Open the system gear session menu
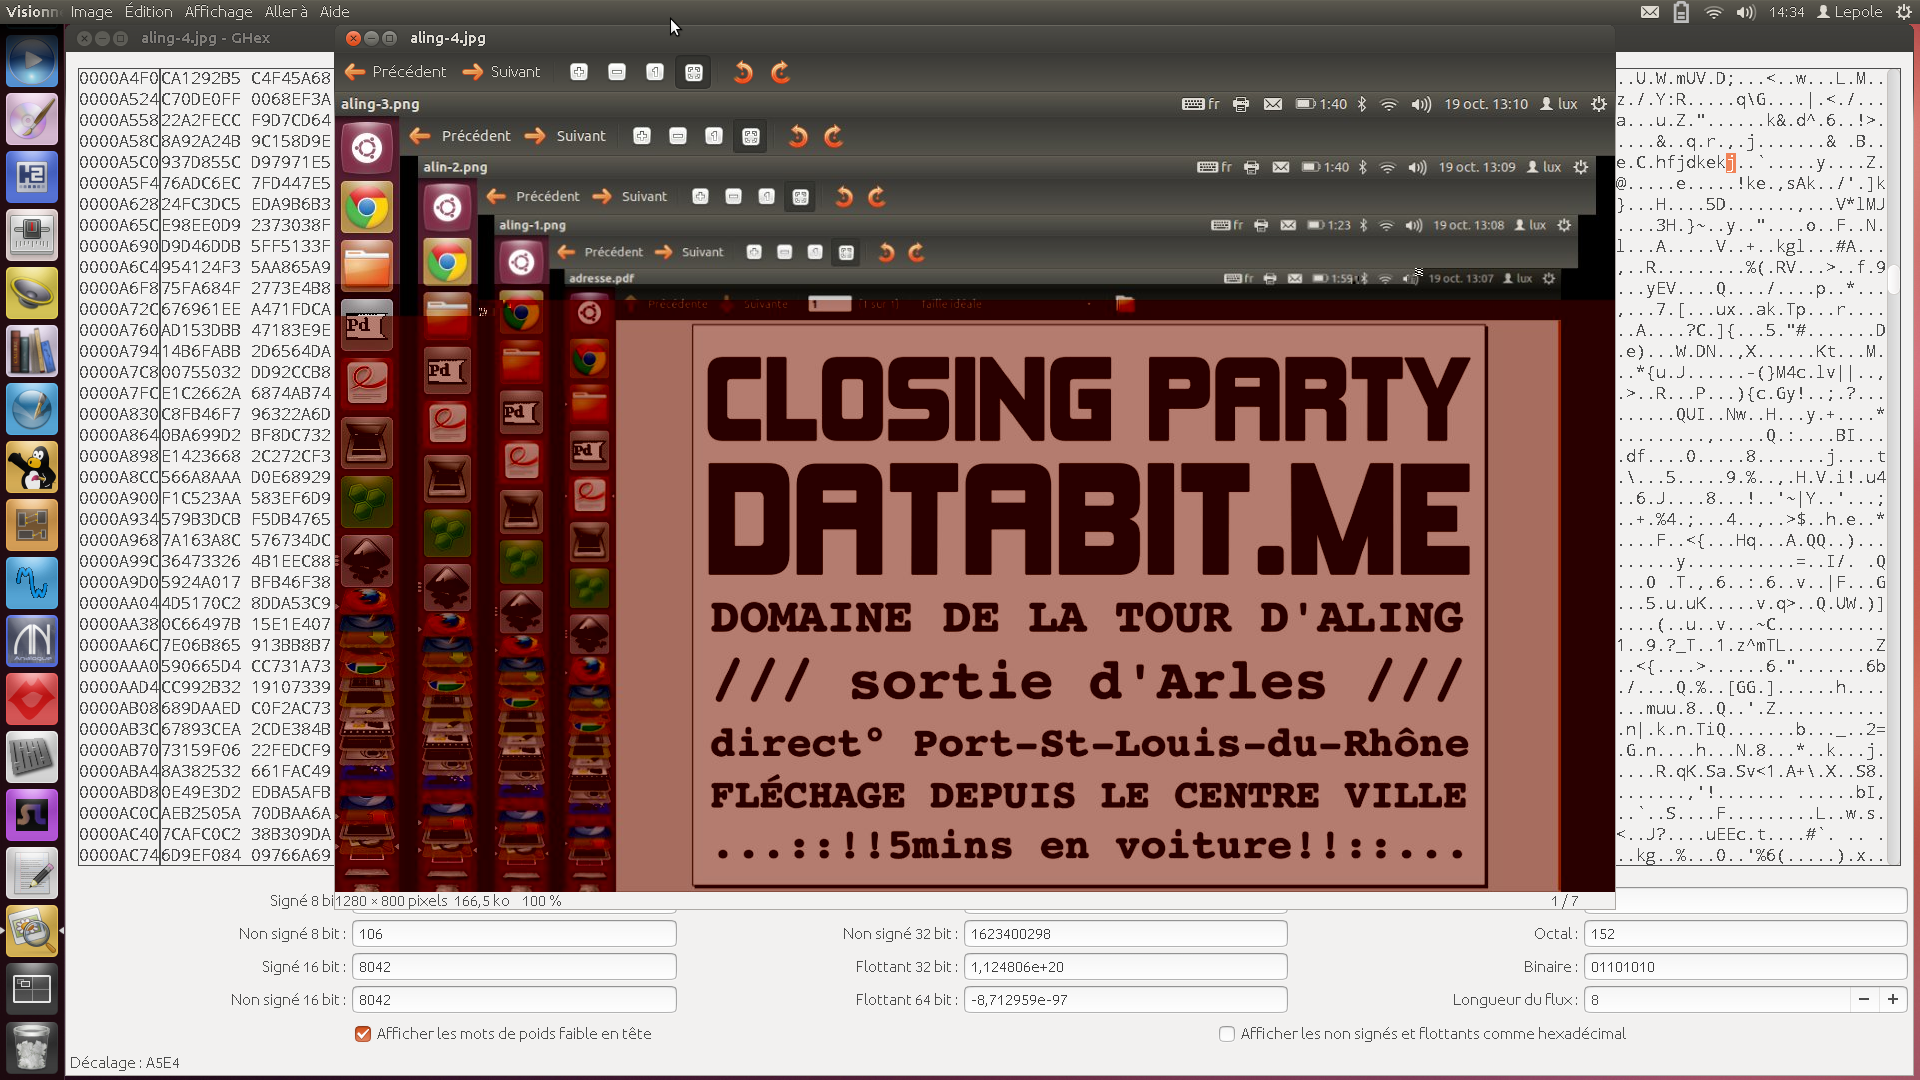The height and width of the screenshot is (1080, 1920). click(x=1904, y=12)
